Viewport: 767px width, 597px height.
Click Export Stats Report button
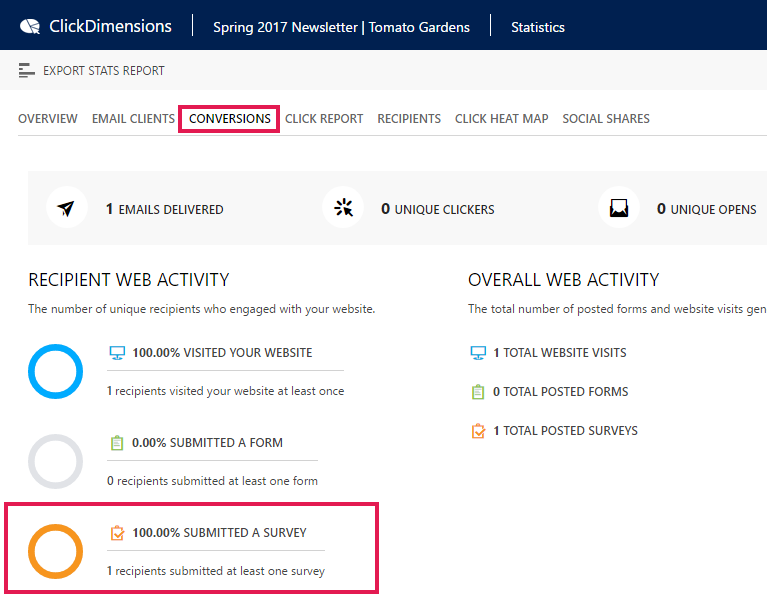pyautogui.click(x=91, y=70)
